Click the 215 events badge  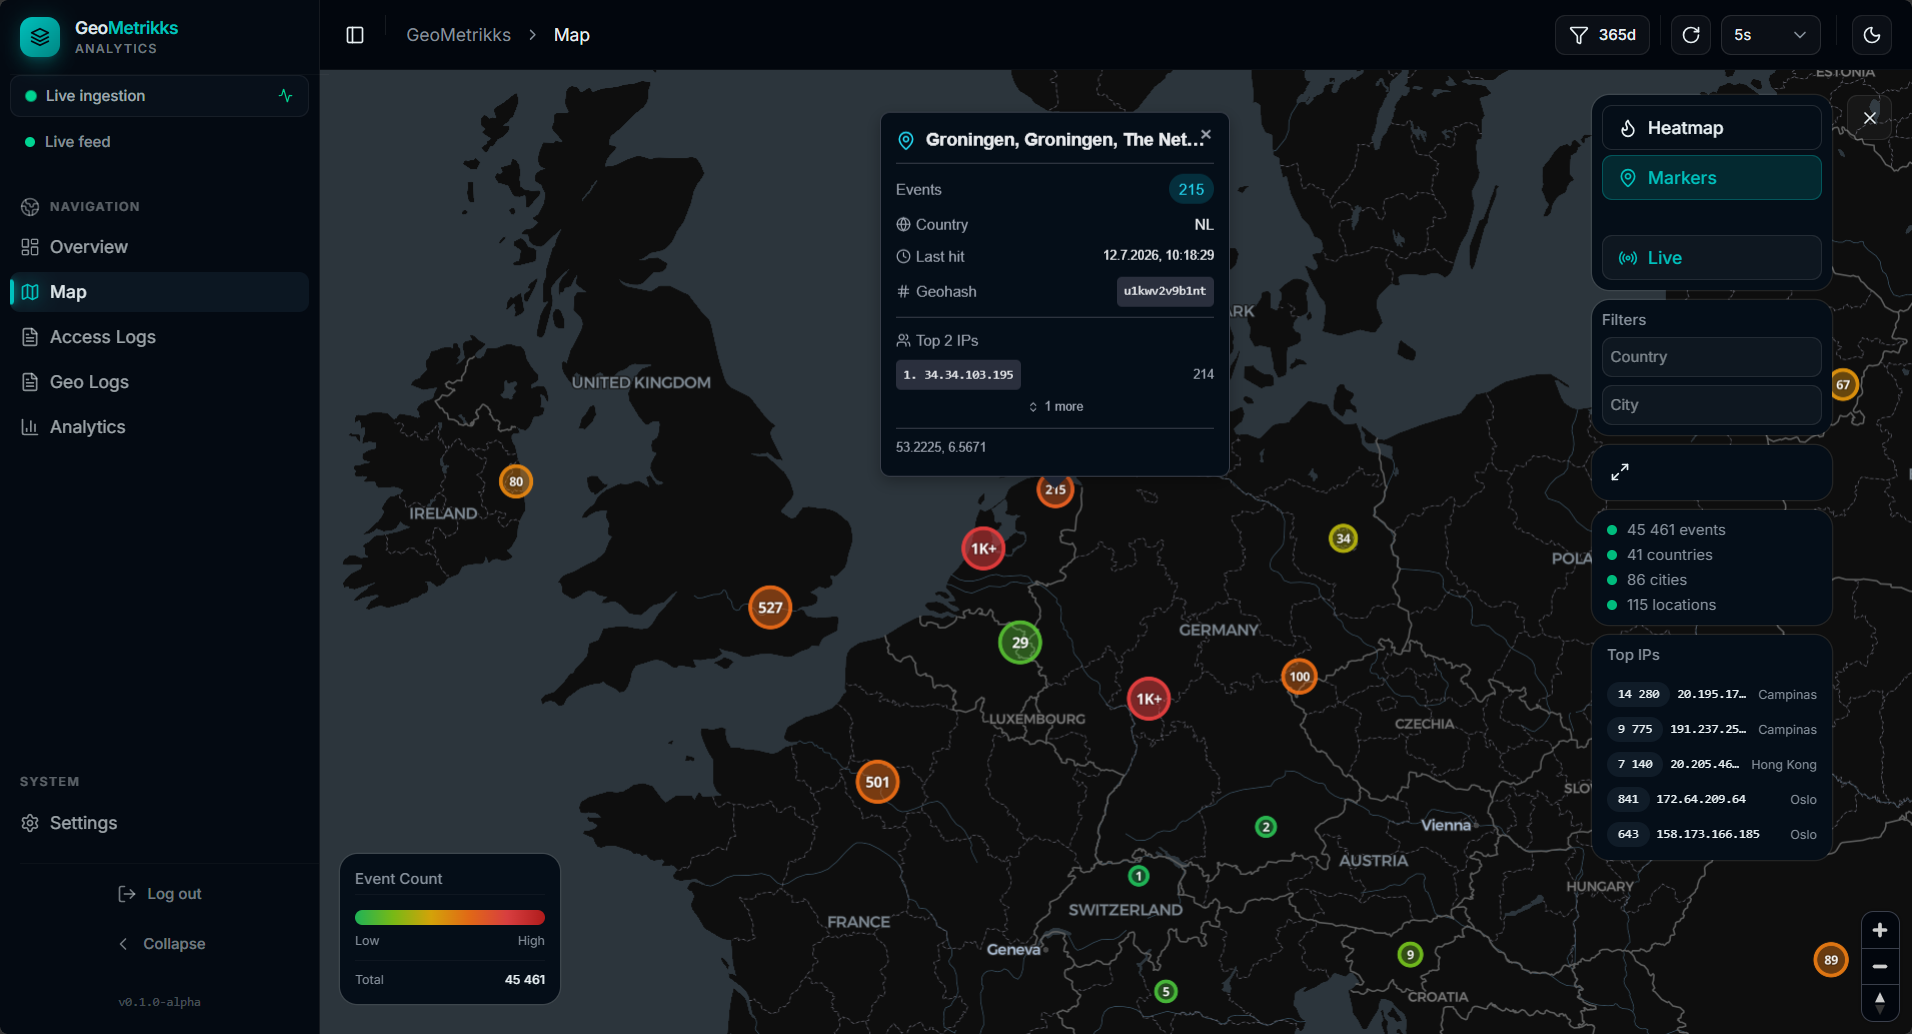pyautogui.click(x=1191, y=189)
